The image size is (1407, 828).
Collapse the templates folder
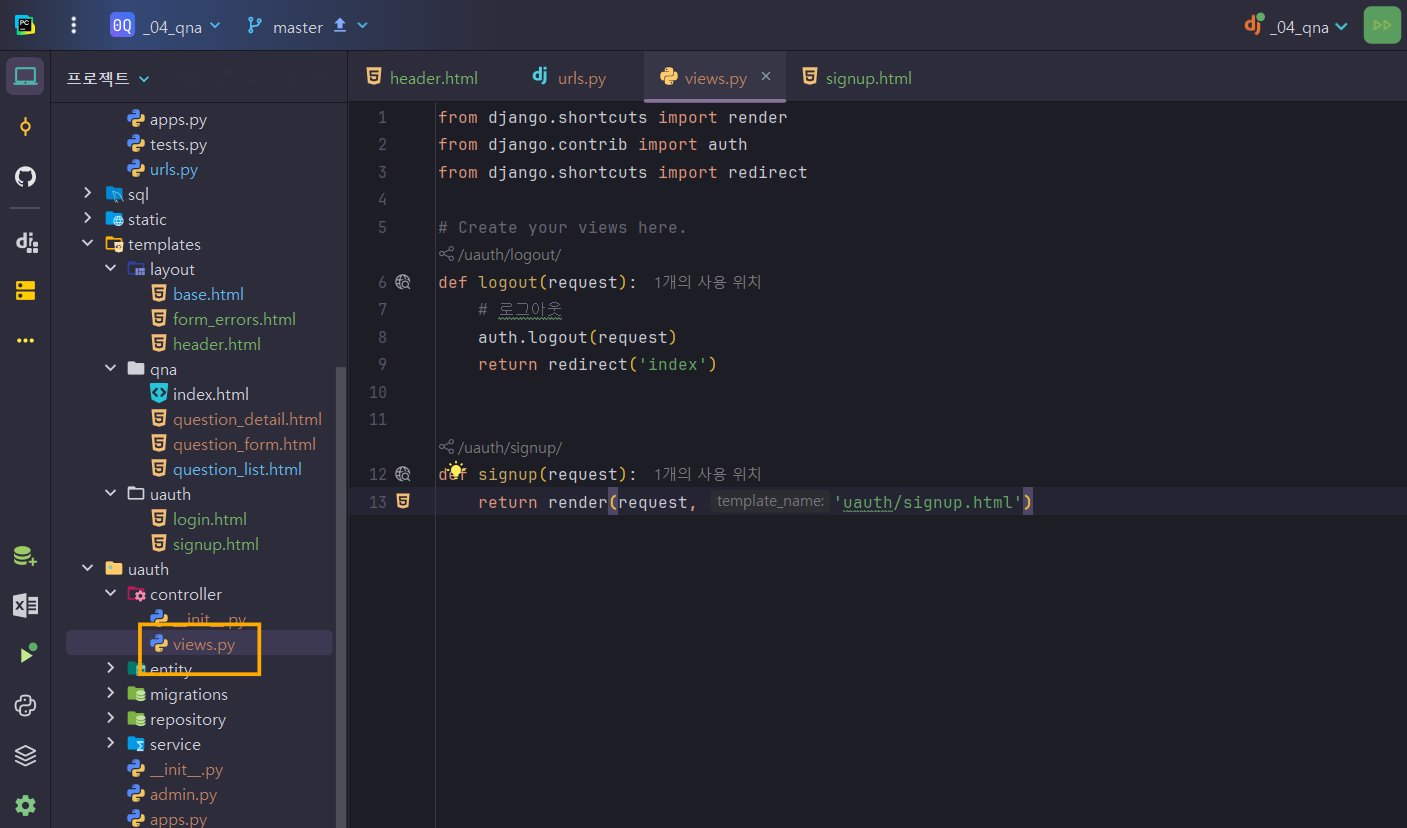[x=89, y=244]
